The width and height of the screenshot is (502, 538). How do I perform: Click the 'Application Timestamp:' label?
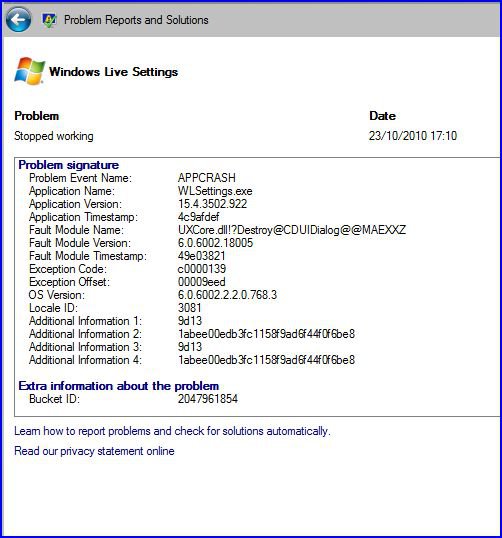83,217
